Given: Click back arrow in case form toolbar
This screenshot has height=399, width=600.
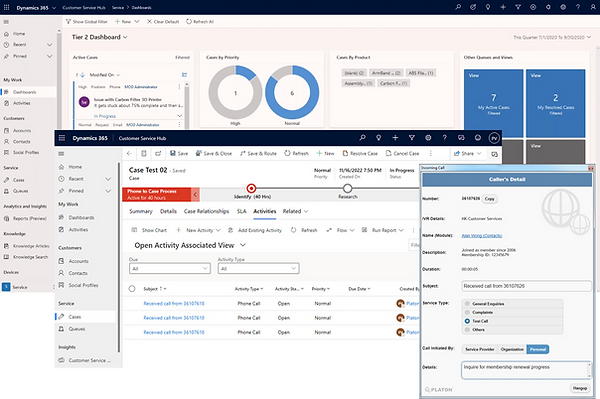Looking at the screenshot, I should click(129, 153).
